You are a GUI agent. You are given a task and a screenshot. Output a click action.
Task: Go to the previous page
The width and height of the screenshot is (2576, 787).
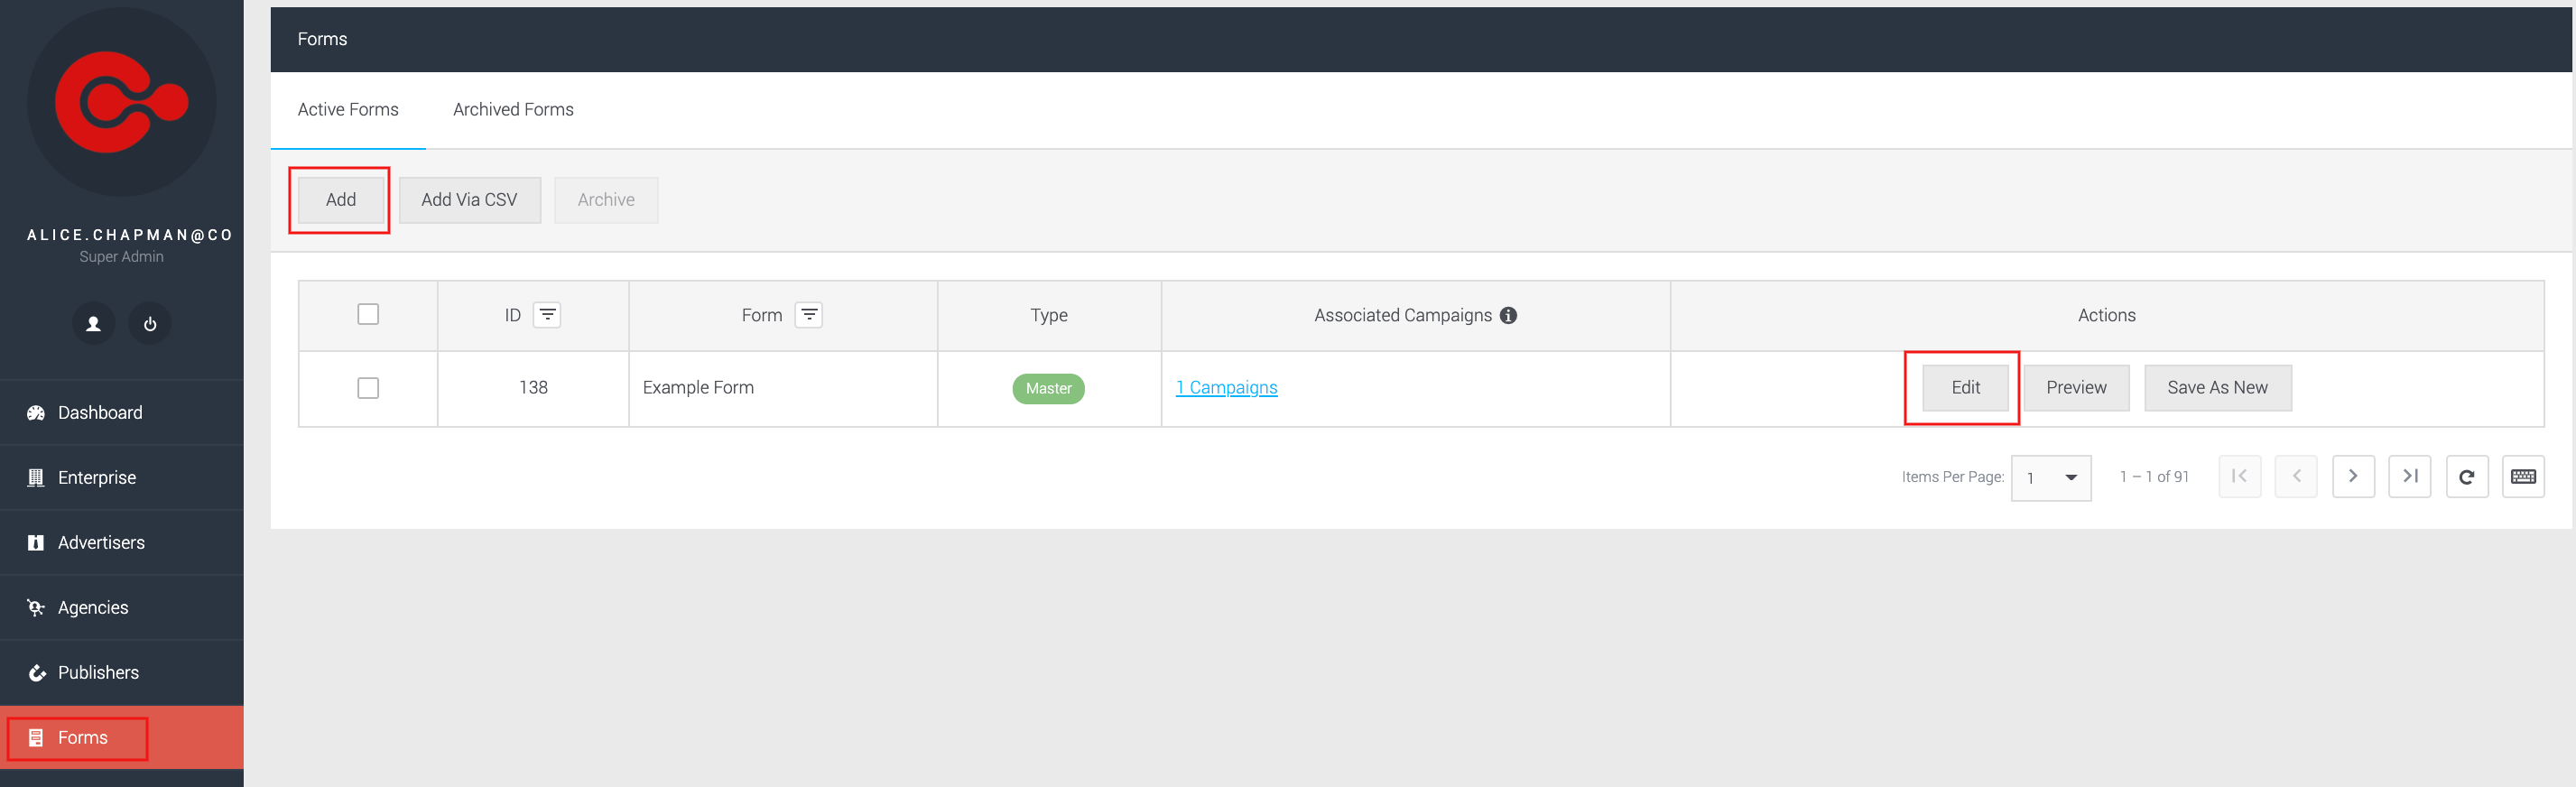(2296, 477)
